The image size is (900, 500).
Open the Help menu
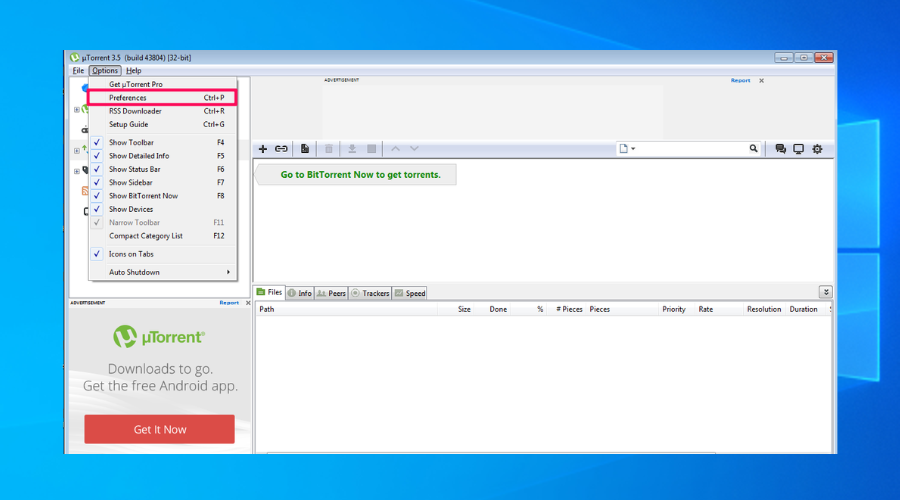point(134,71)
